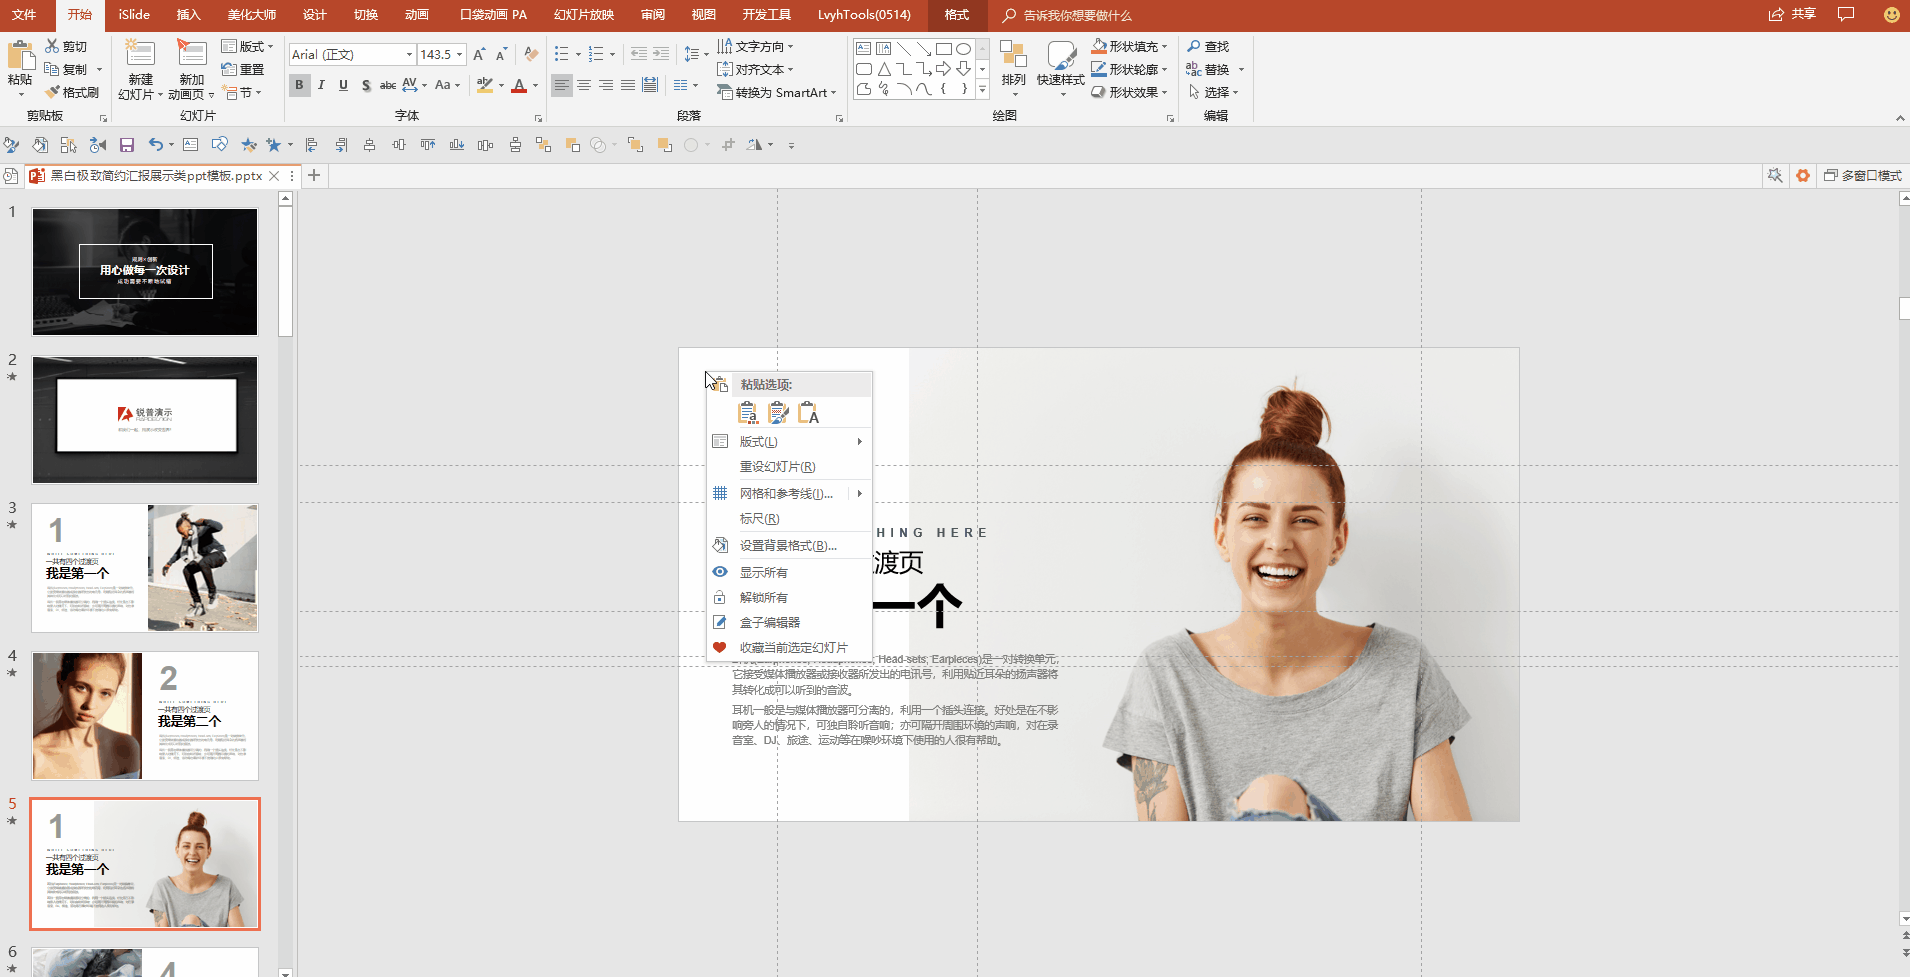Open the Shape Outline (形状轮廓) dropdown

tap(1129, 70)
